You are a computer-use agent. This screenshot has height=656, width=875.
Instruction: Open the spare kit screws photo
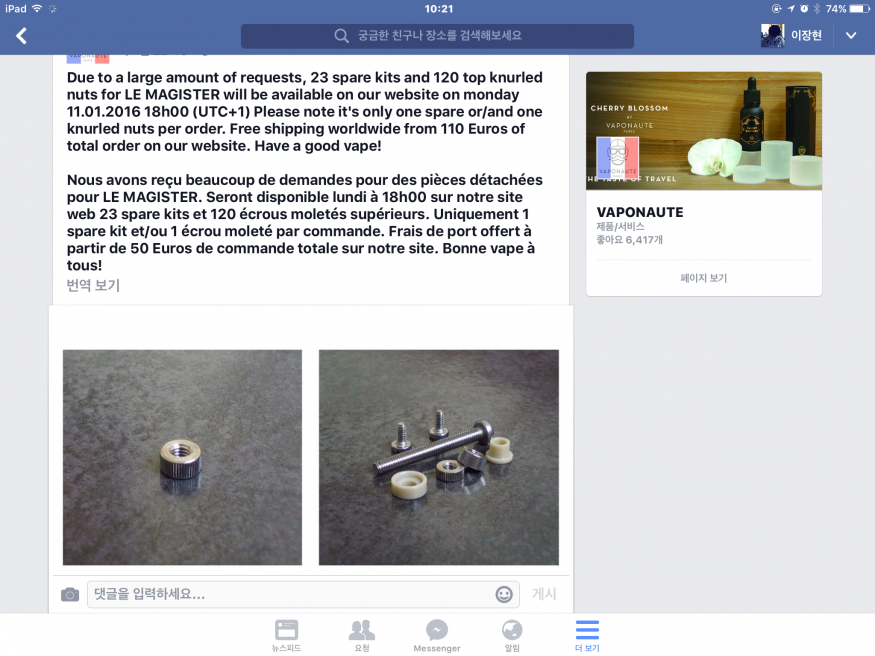tap(439, 457)
